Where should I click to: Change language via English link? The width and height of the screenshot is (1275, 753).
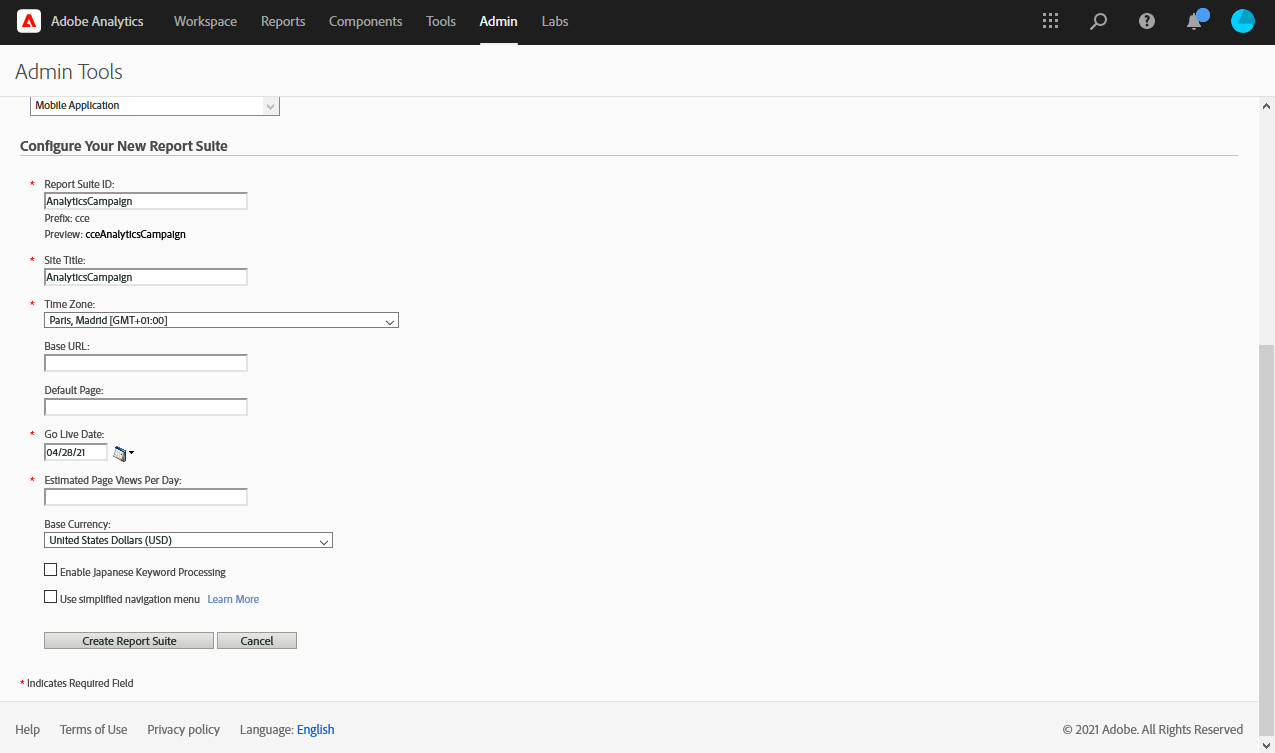click(316, 729)
